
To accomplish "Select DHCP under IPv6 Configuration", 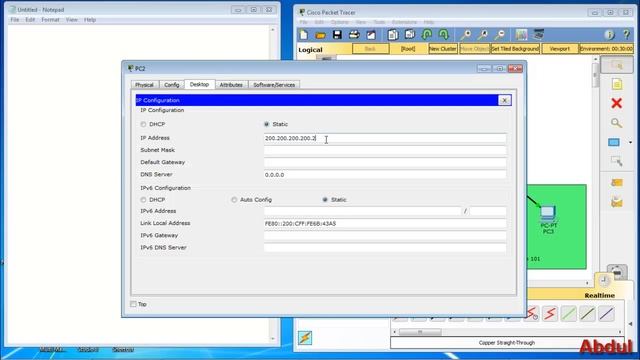I will (143, 200).
